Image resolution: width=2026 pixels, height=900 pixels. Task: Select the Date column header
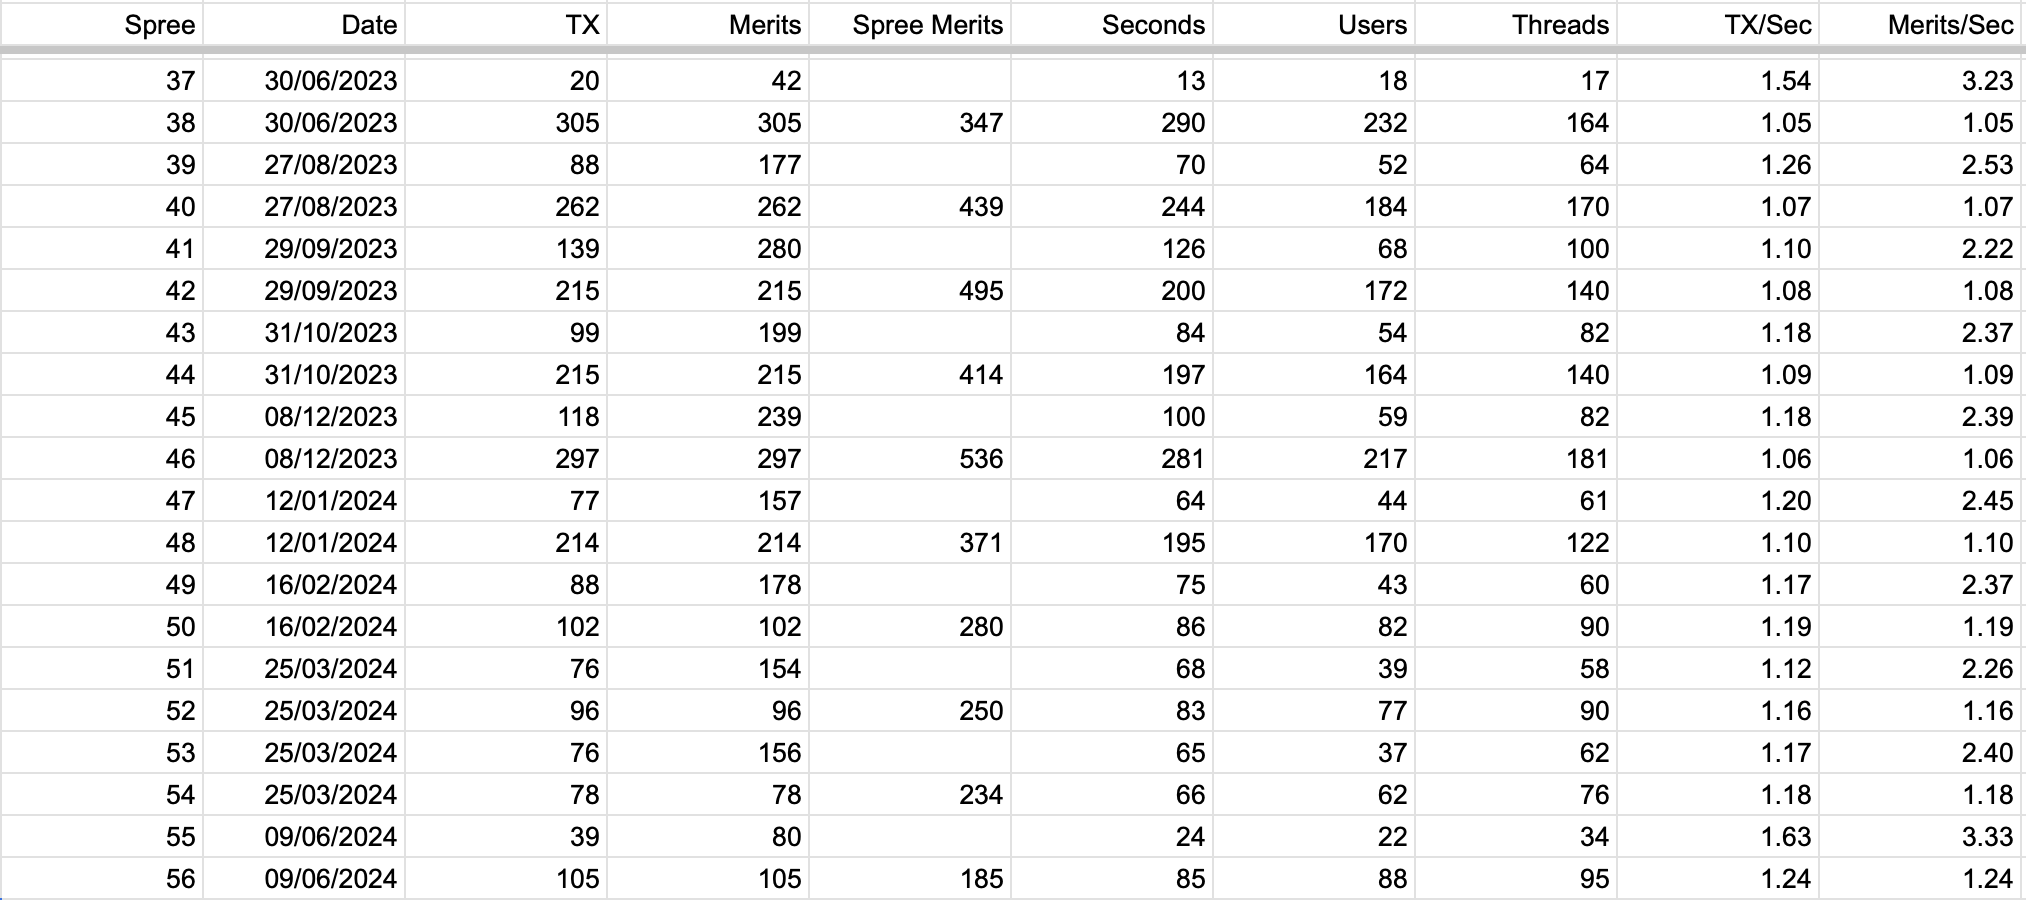304,24
